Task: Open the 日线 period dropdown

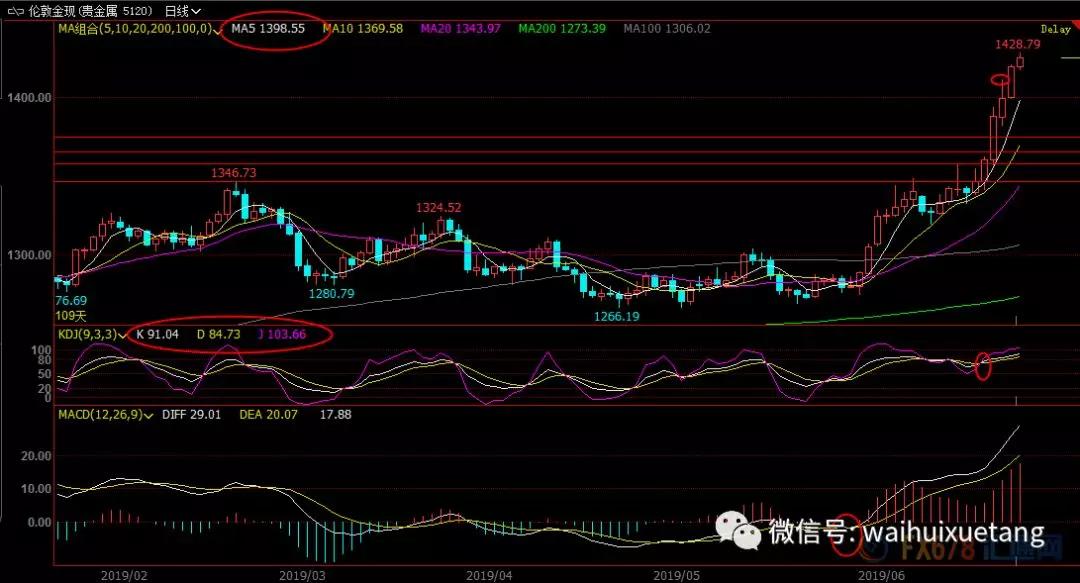Action: [180, 11]
